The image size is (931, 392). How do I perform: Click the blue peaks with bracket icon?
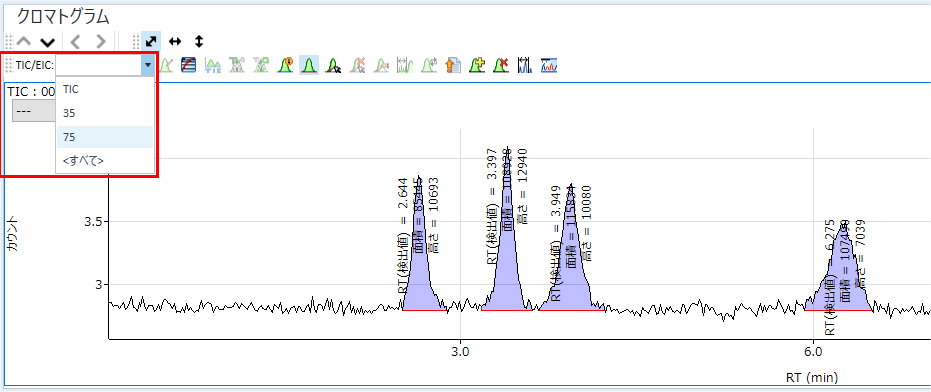pyautogui.click(x=524, y=65)
